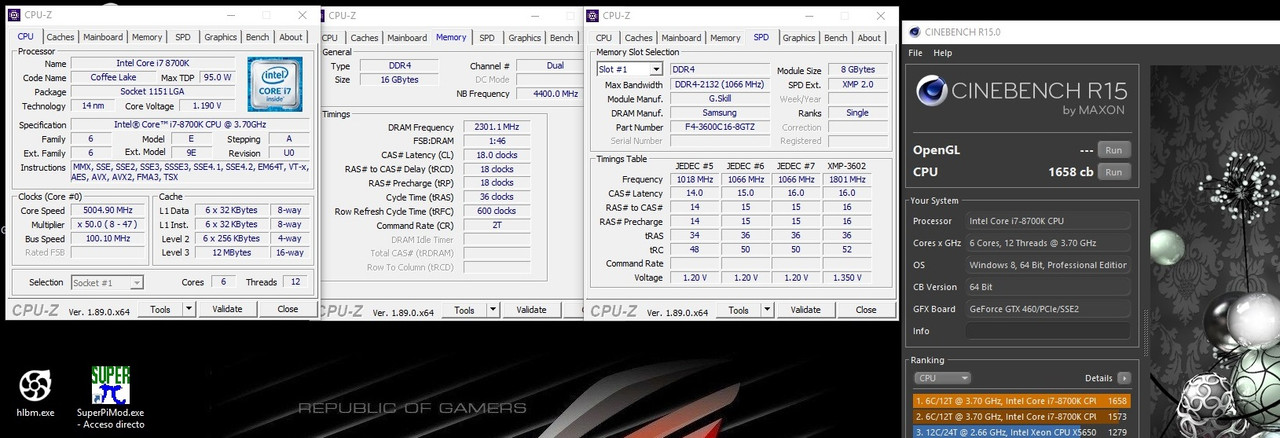
Task: Switch to SPD tab in the Memory window
Action: [487, 38]
